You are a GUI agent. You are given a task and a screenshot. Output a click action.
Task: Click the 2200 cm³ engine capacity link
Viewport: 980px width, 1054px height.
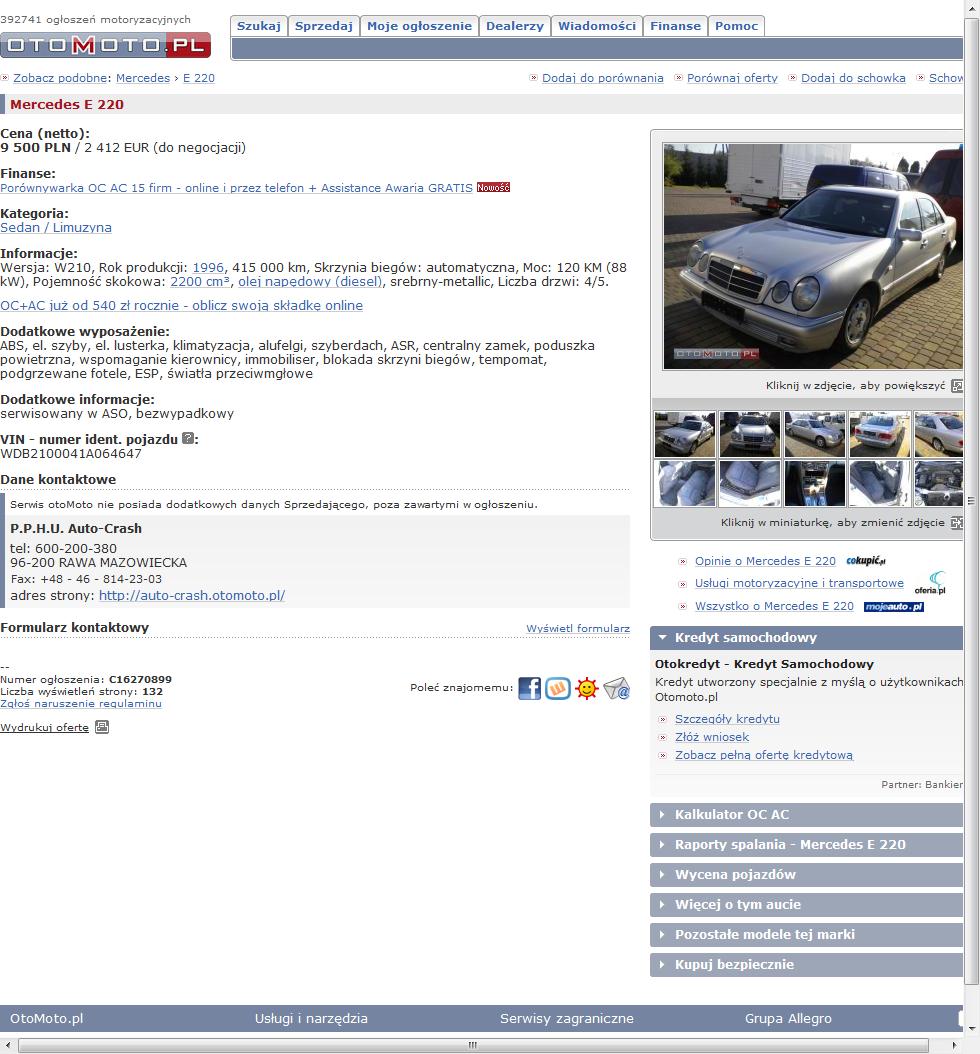[x=200, y=282]
